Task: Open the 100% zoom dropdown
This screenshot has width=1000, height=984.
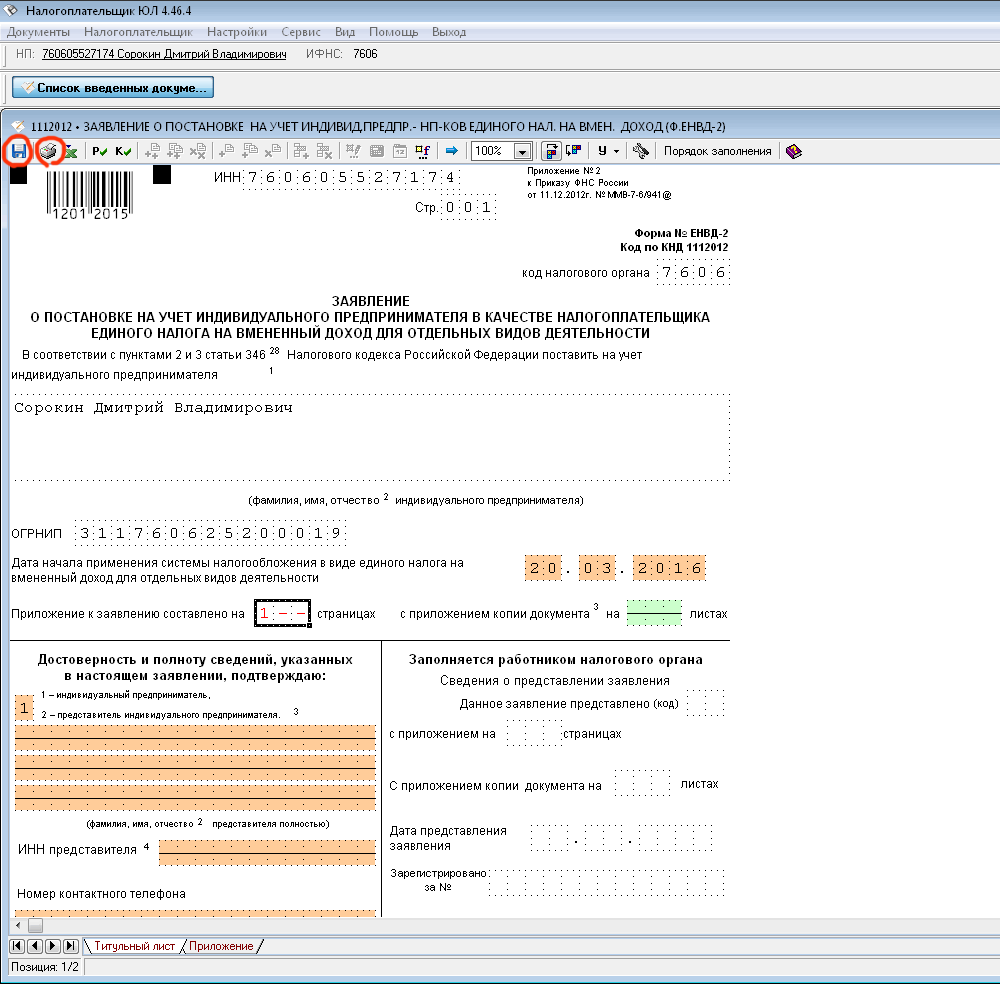Action: point(521,152)
